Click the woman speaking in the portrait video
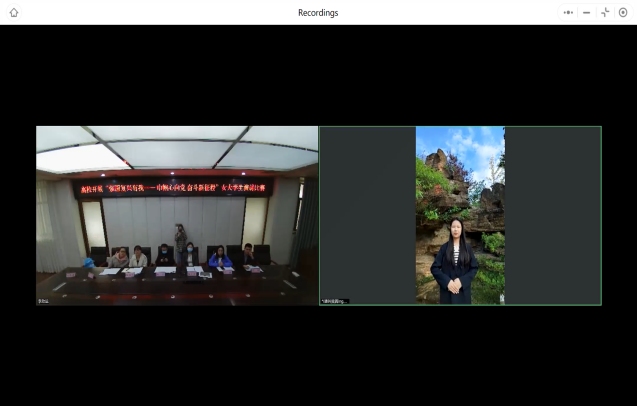This screenshot has height=406, width=637. [455, 260]
